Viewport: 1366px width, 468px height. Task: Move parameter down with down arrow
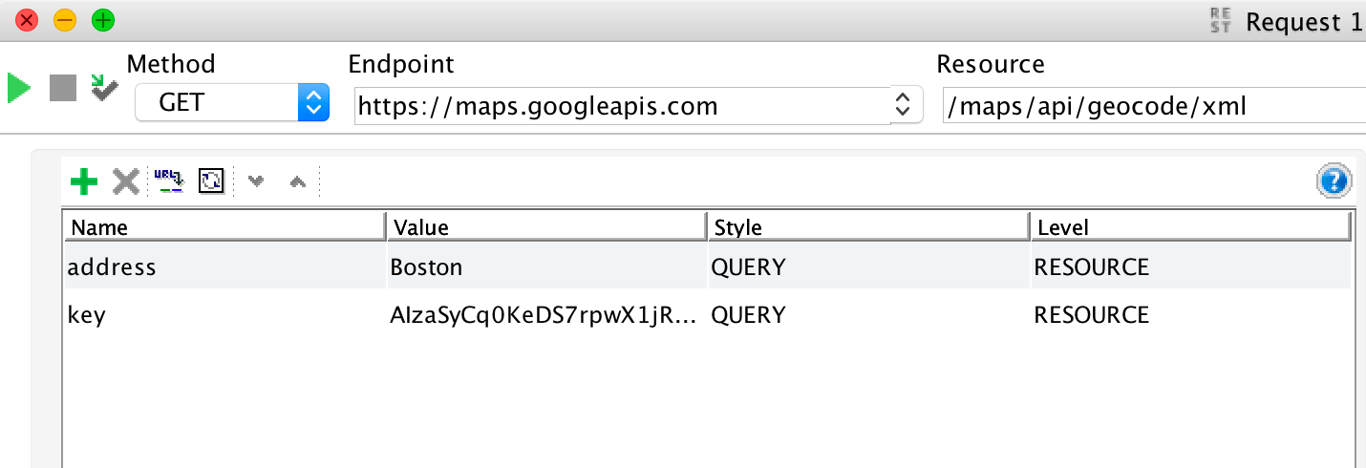pyautogui.click(x=256, y=182)
